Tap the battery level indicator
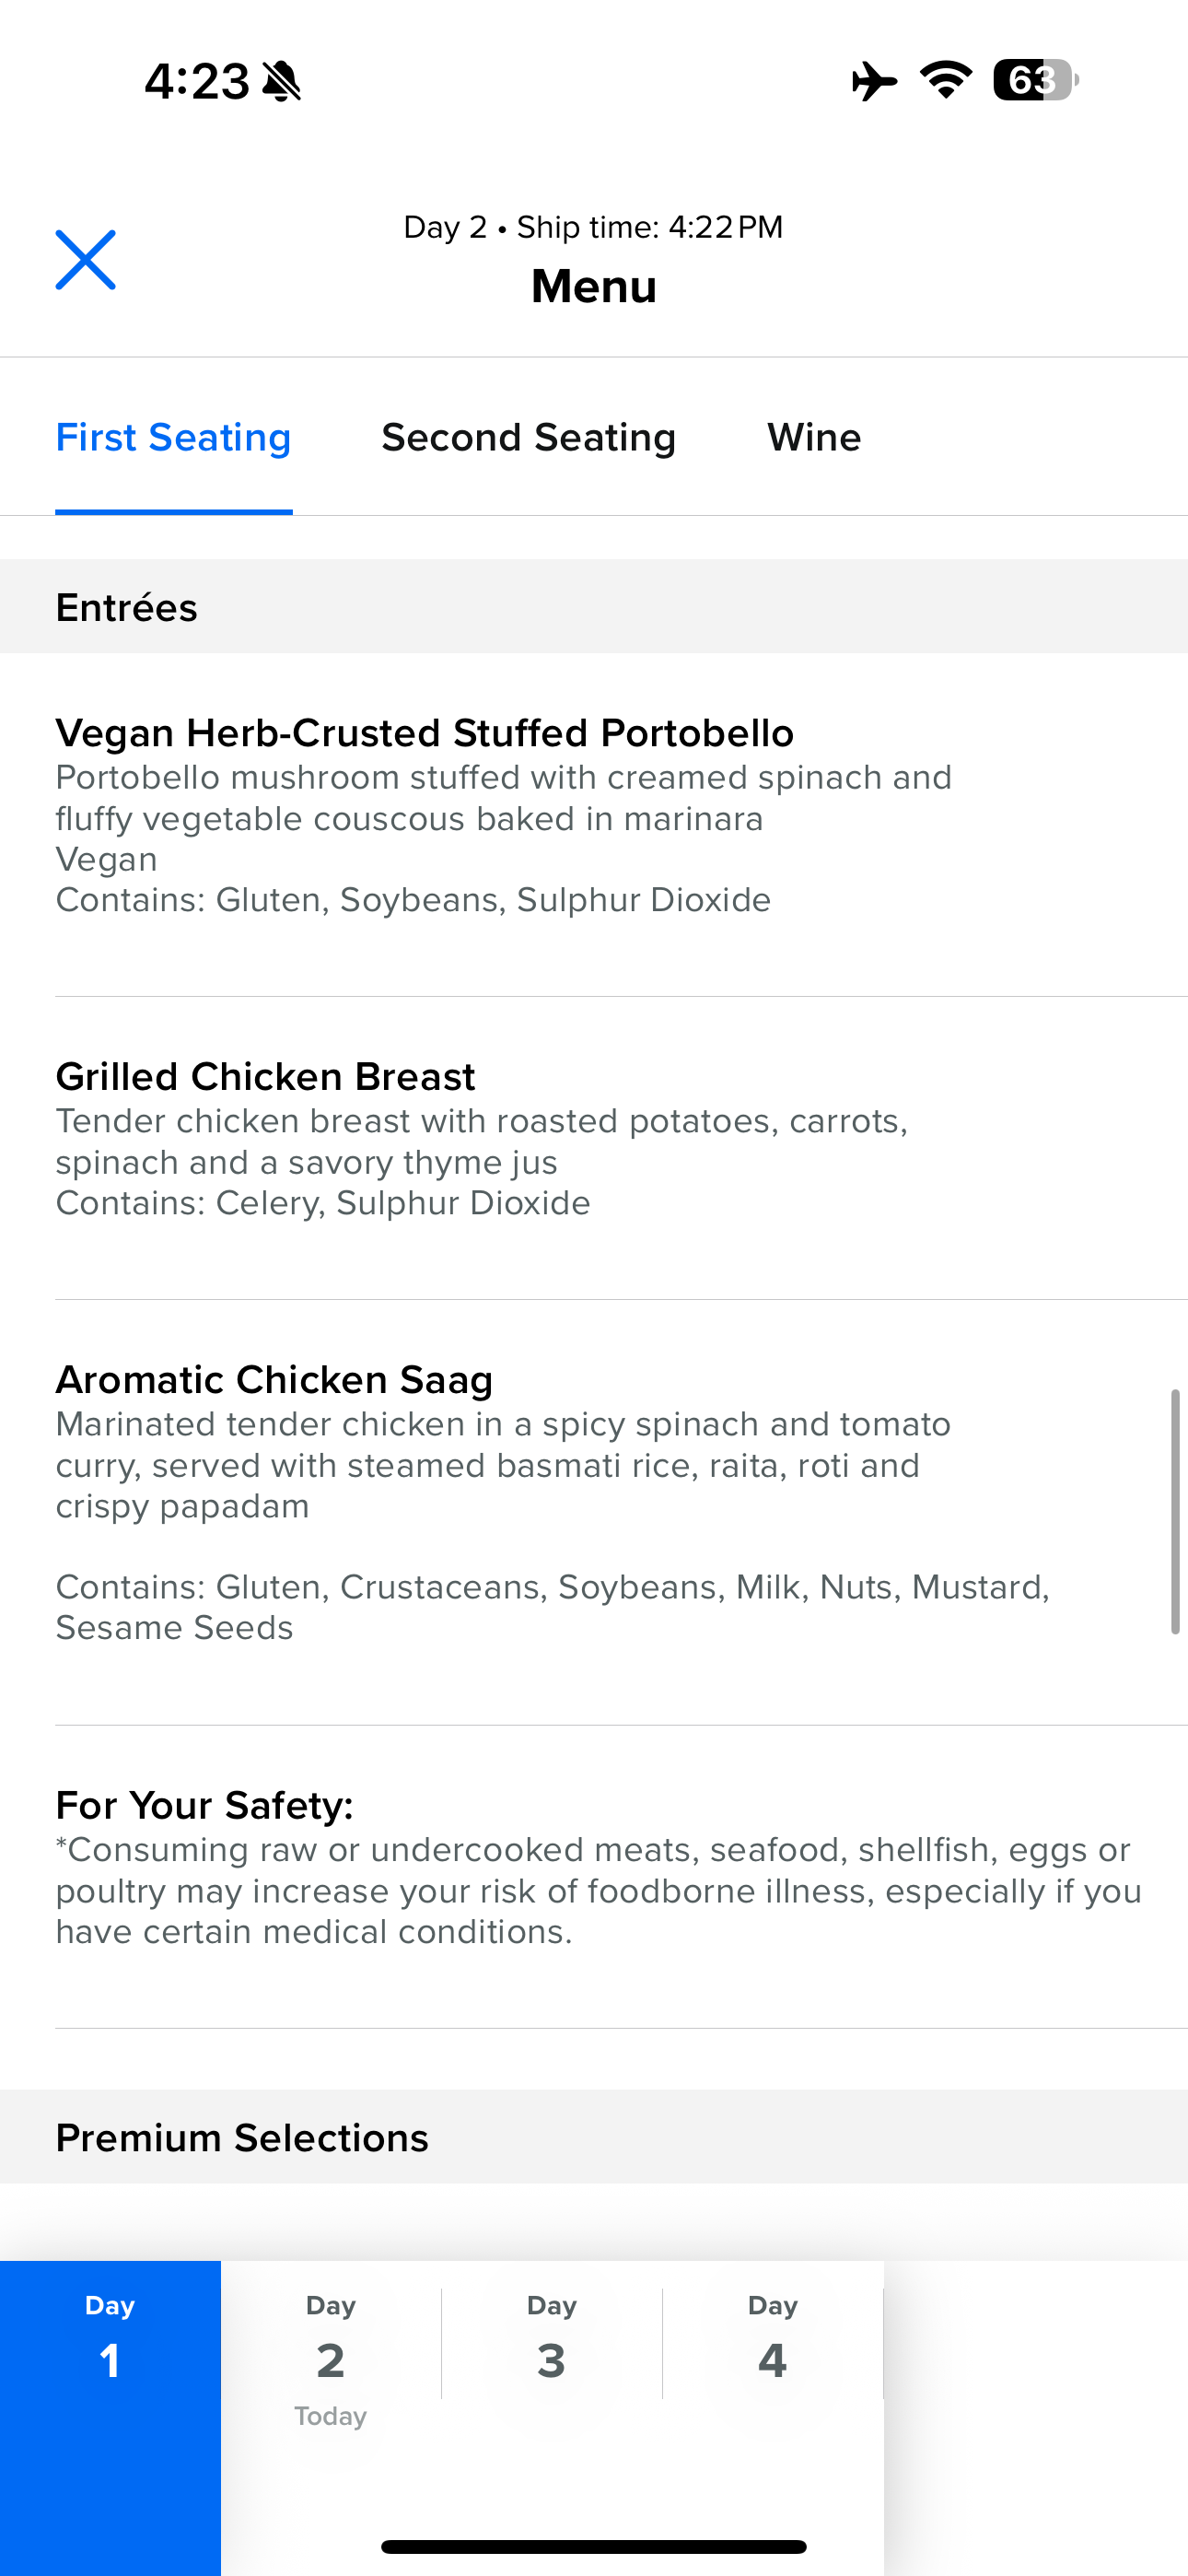This screenshot has width=1188, height=2576. 1034,80
